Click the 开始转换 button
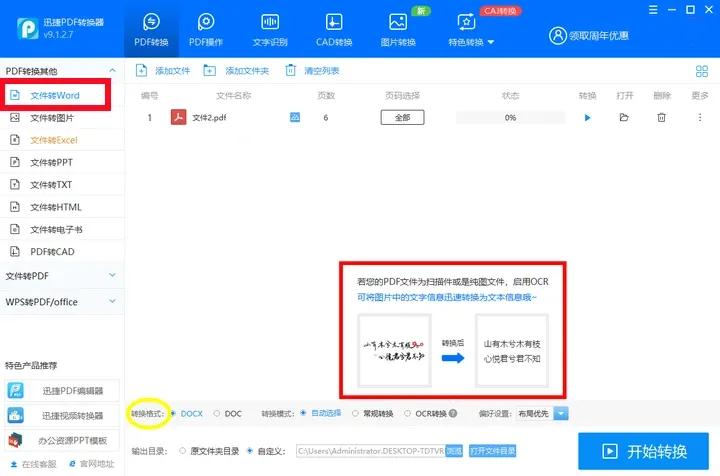Viewport: 720px width, 476px height. [643, 451]
